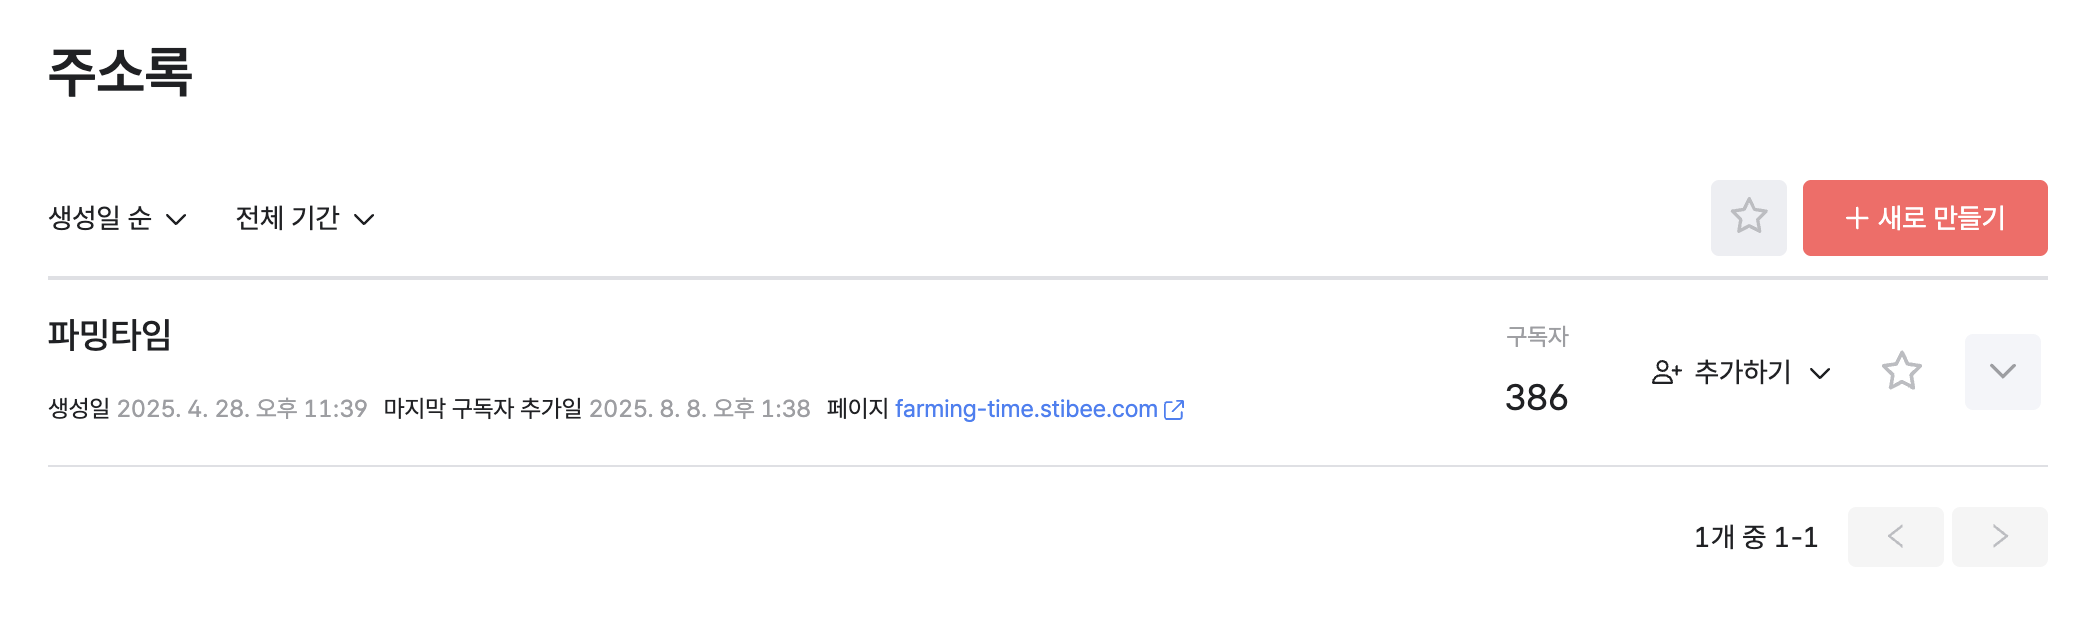Viewport: 2078px width, 618px height.
Task: Click the subscriber count 386
Action: coord(1536,398)
